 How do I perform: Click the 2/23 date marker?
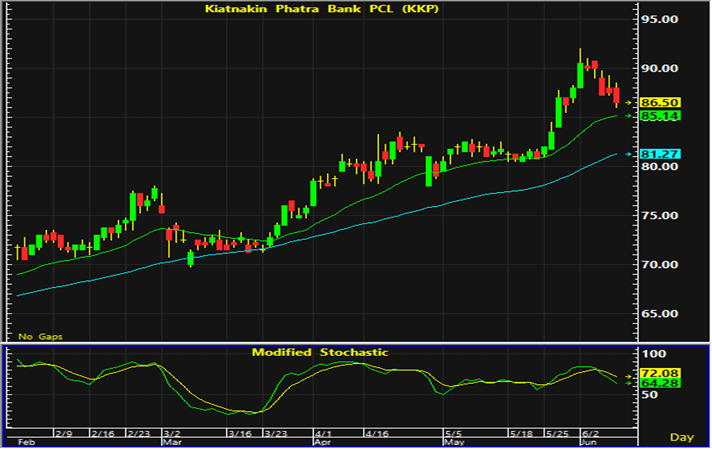tap(139, 434)
